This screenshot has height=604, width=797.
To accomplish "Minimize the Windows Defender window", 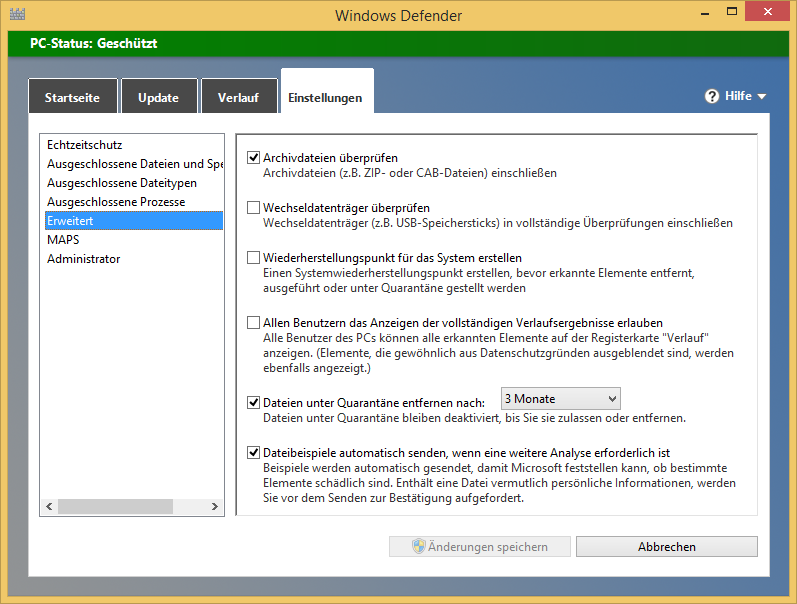I will coord(705,12).
